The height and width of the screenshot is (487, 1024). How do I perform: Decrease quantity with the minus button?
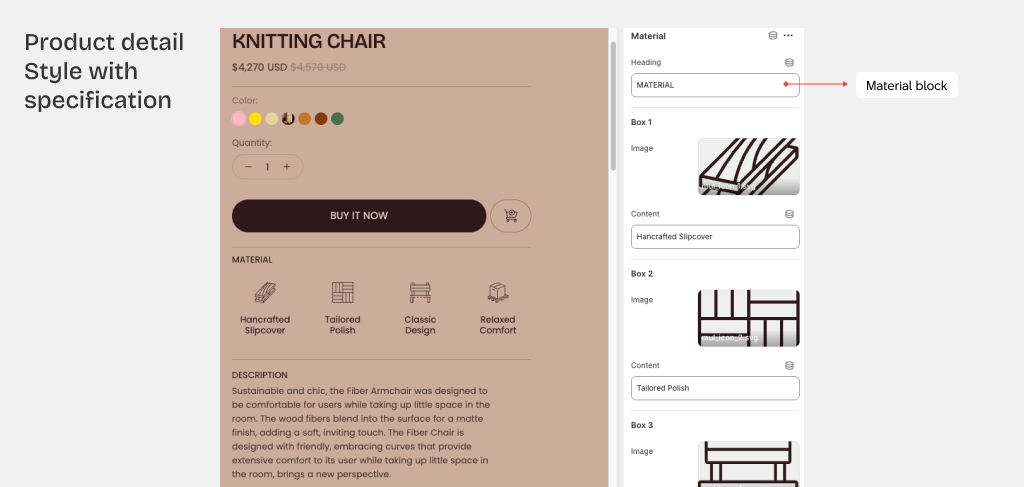pyautogui.click(x=248, y=167)
